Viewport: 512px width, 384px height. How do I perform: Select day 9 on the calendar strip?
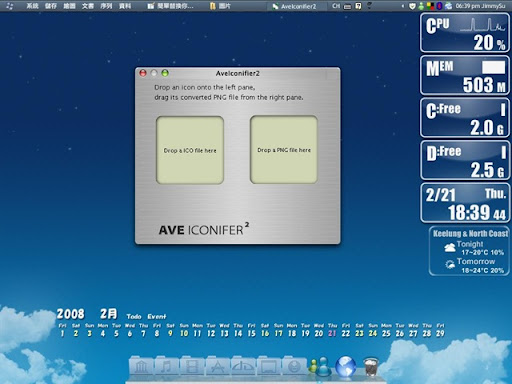click(170, 333)
